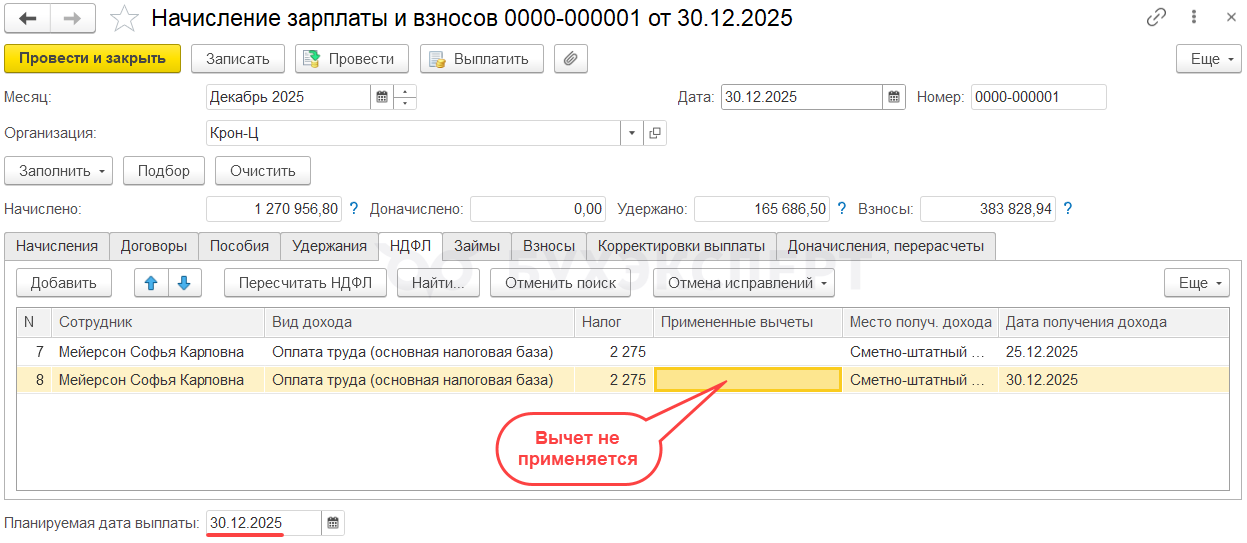Move row up with blue arrow
This screenshot has width=1247, height=543.
[x=151, y=283]
